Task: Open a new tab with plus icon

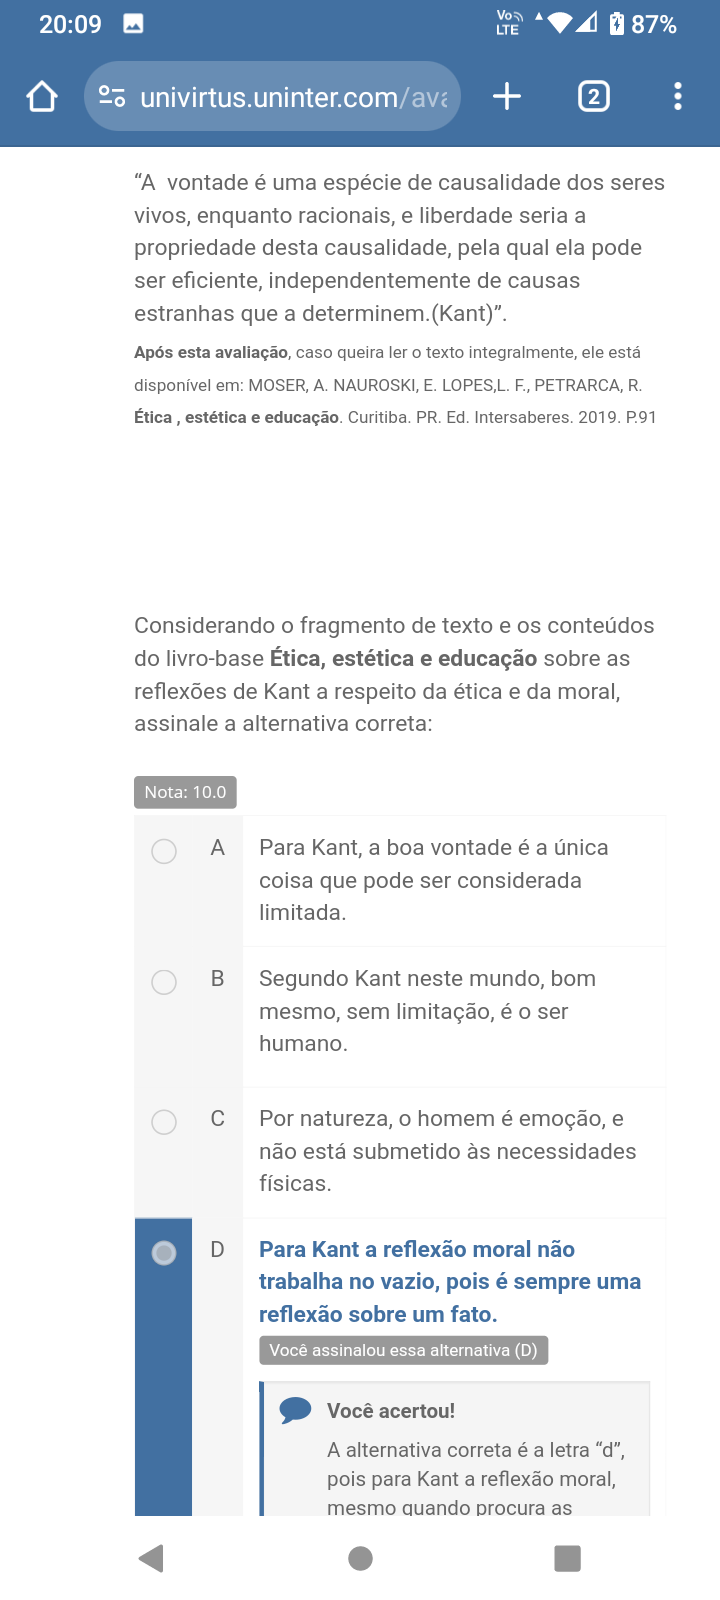Action: pos(507,97)
